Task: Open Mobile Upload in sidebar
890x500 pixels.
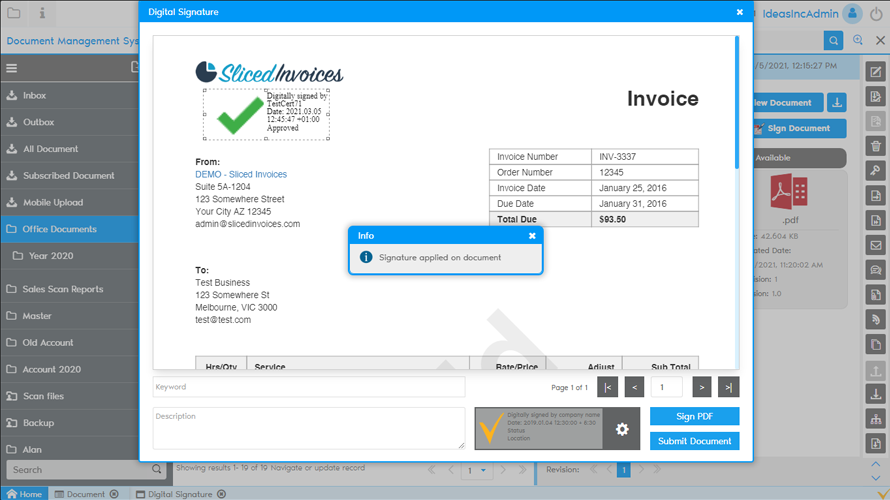Action: (x=69, y=202)
